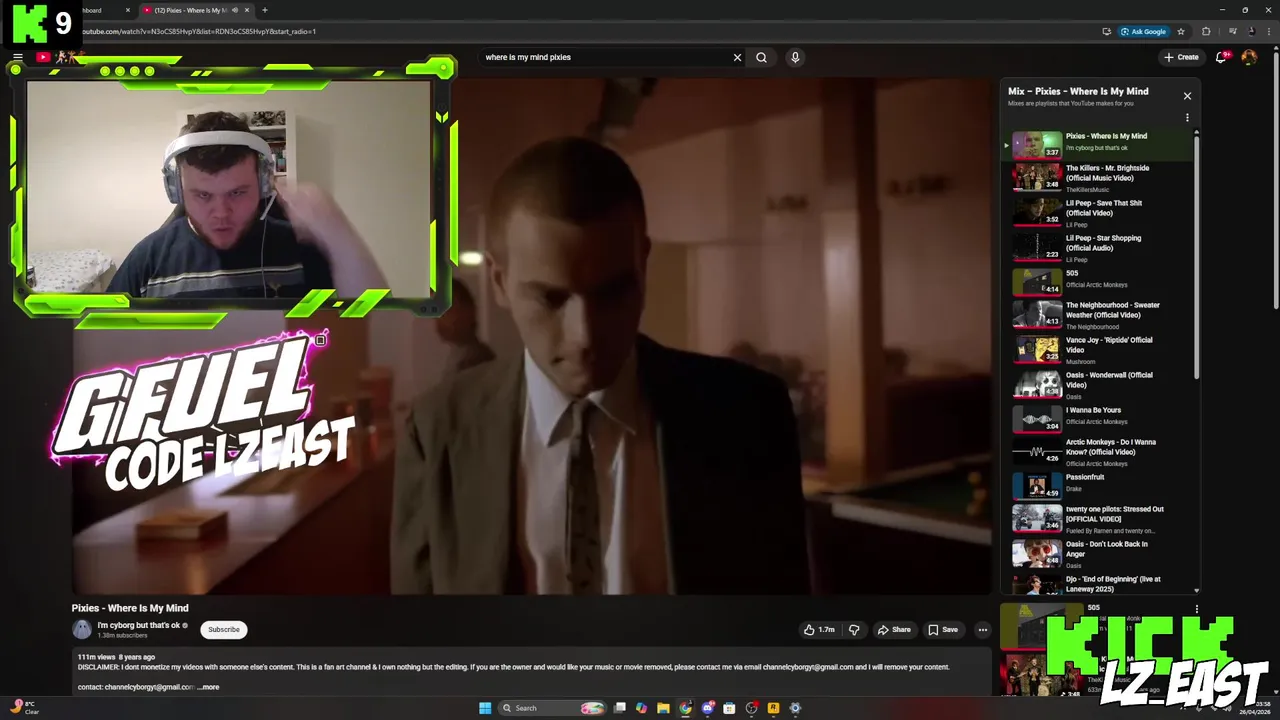Open more actions ellipsis under video

click(x=983, y=630)
